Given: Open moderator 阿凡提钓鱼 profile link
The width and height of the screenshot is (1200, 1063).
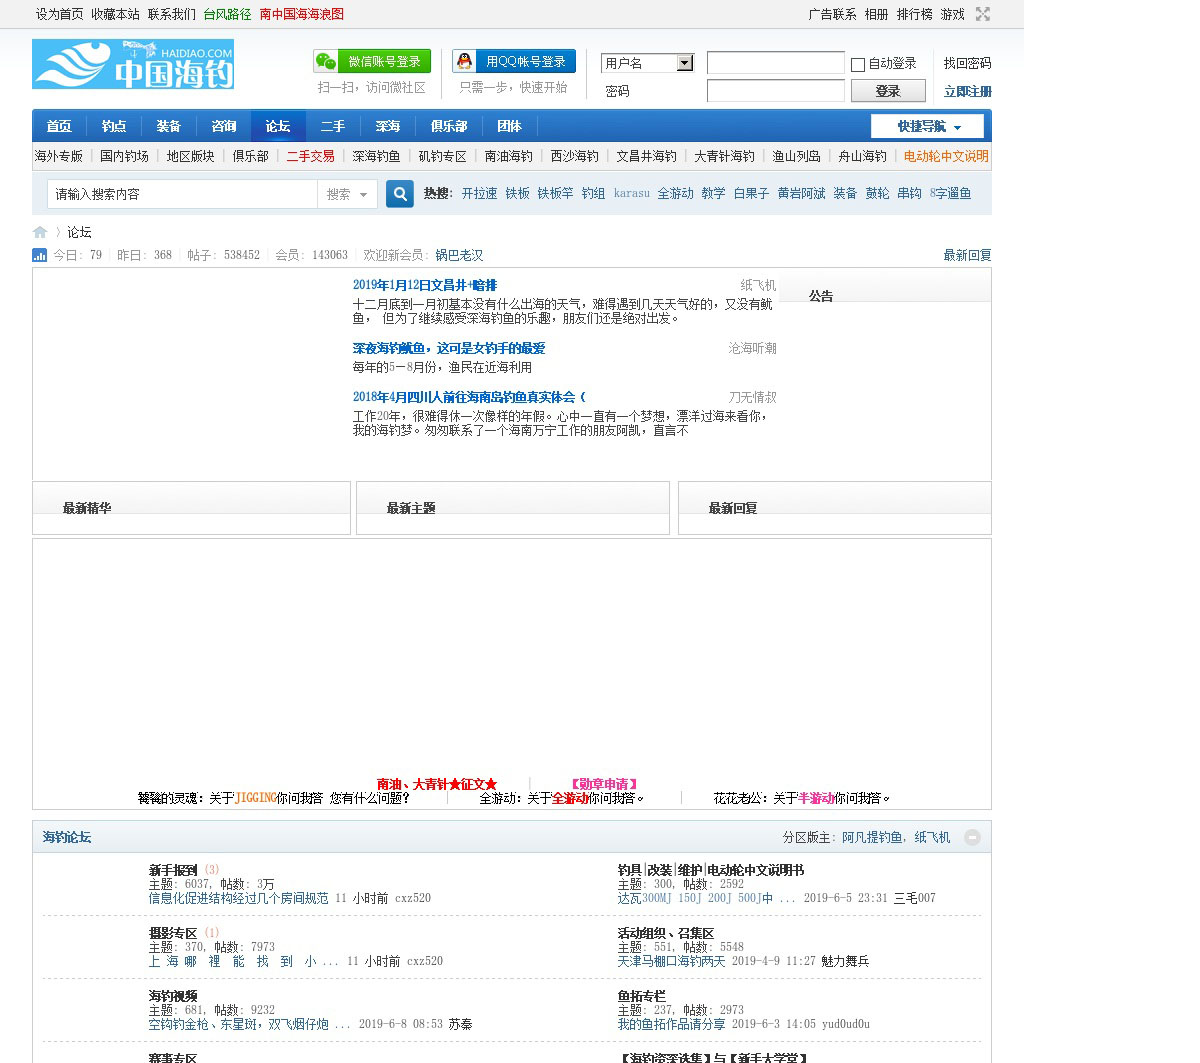Looking at the screenshot, I should coord(872,837).
